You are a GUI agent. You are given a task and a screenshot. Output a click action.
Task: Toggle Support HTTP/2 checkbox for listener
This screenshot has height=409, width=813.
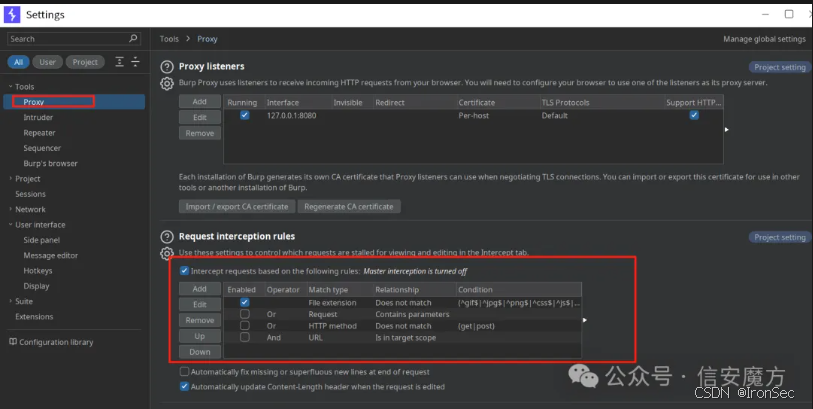point(694,115)
